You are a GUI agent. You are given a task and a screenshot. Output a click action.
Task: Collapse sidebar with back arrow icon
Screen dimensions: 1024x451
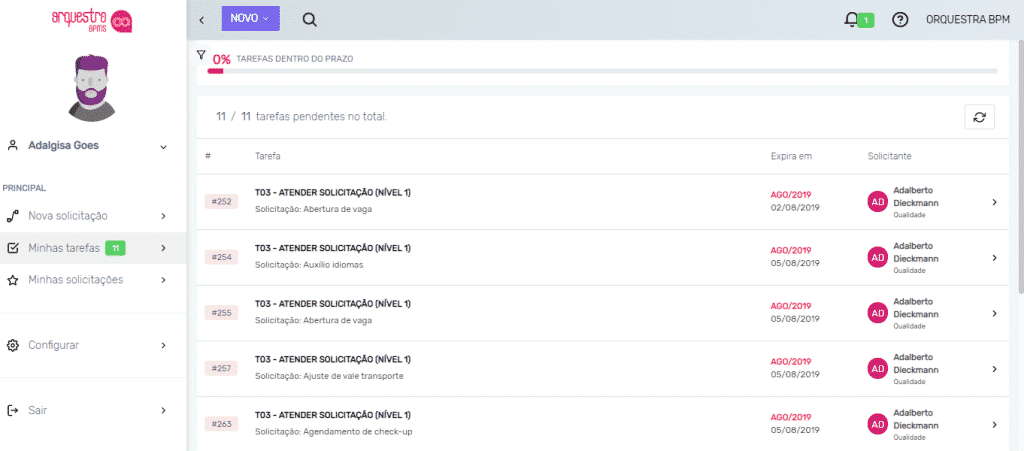202,20
